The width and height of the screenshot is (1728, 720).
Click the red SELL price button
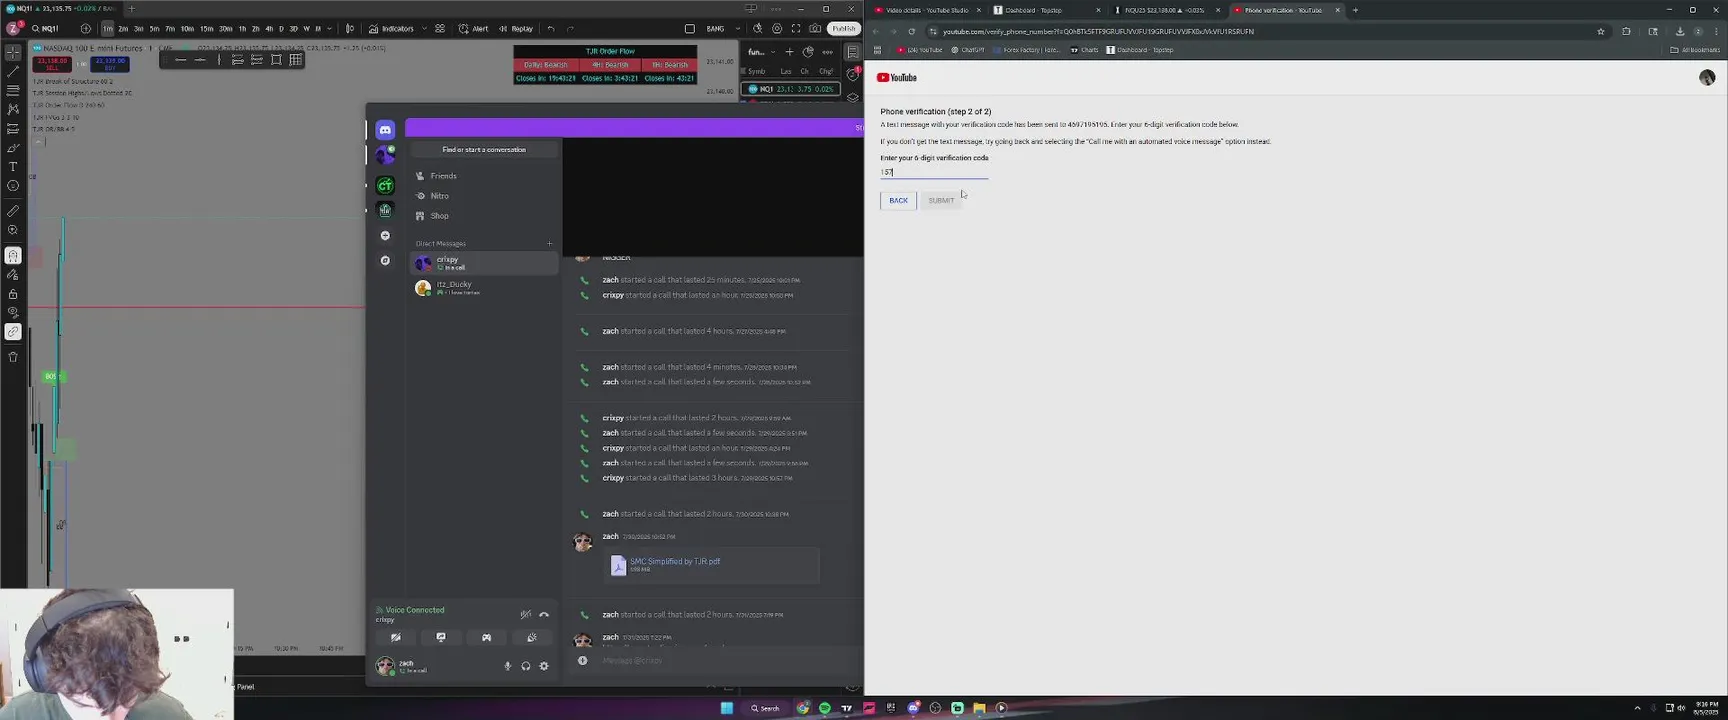pos(52,64)
